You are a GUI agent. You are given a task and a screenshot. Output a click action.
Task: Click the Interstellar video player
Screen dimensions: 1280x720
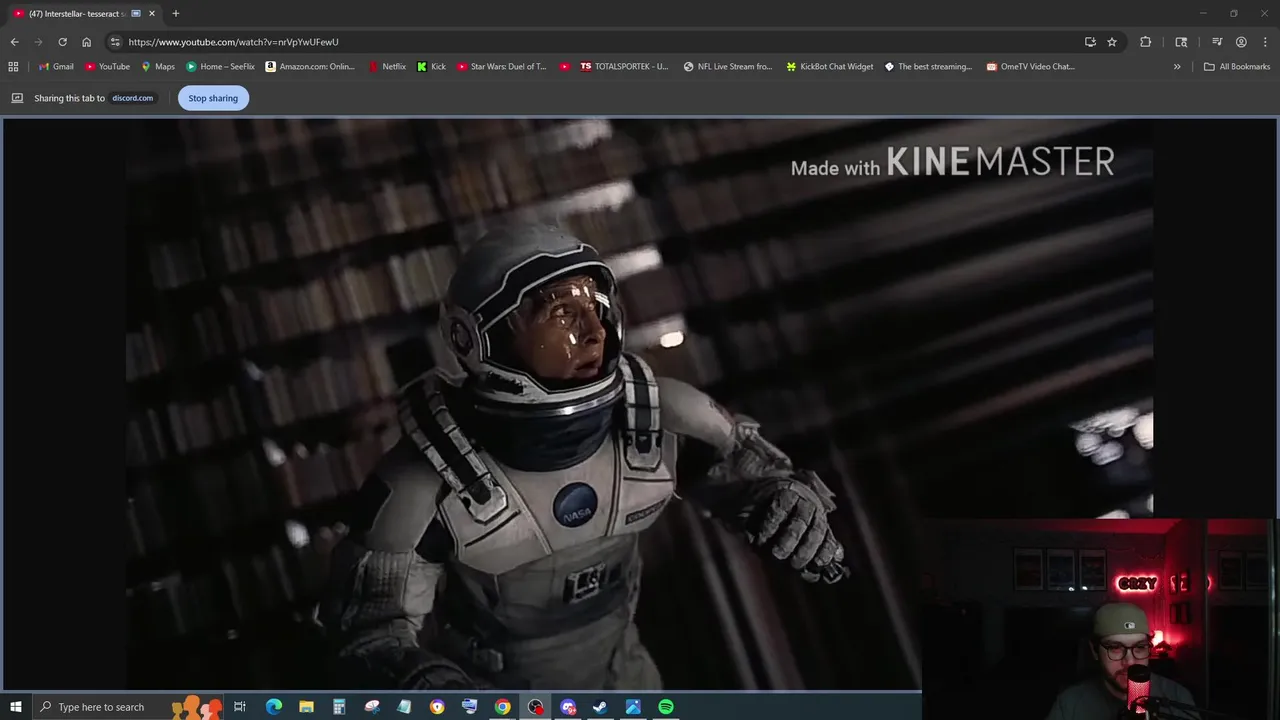[x=639, y=404]
